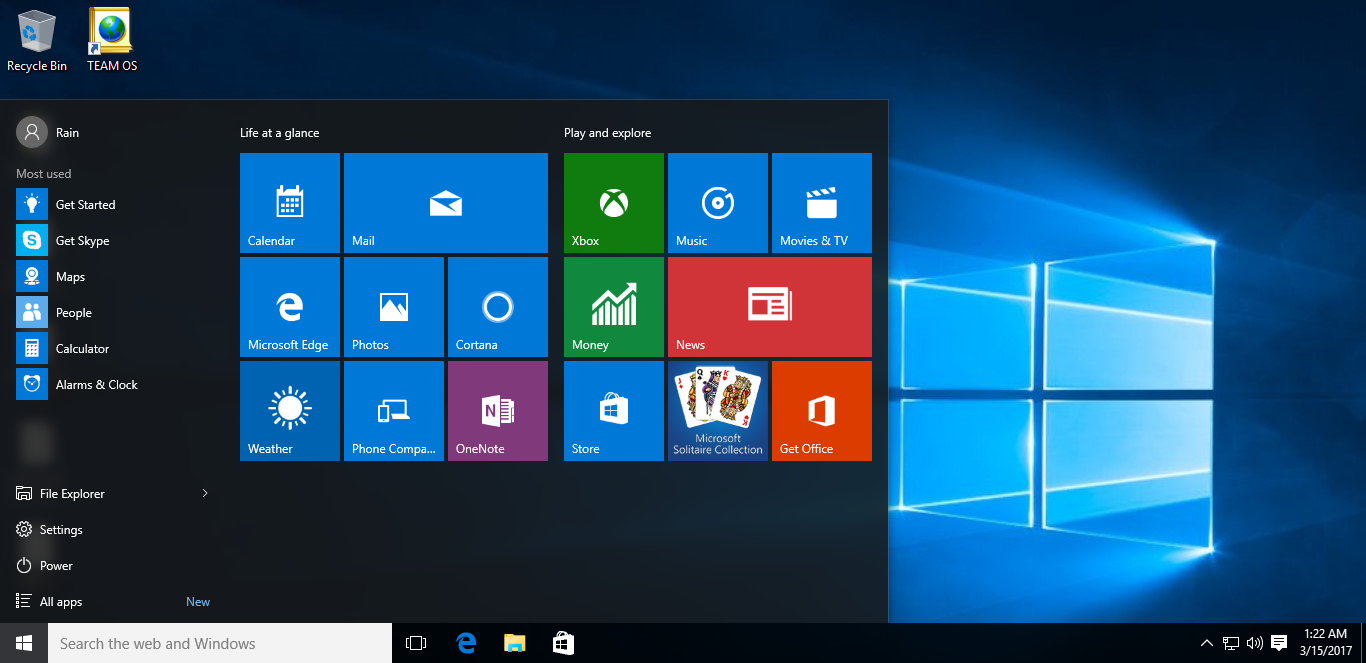Select the Recycle Bin desktop icon
The height and width of the screenshot is (663, 1366).
37,41
